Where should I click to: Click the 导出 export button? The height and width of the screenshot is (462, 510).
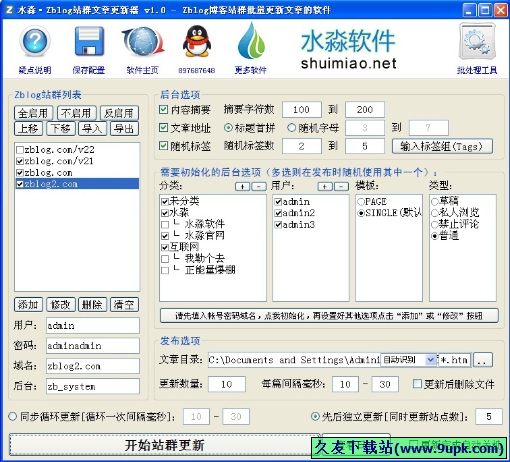[x=124, y=129]
